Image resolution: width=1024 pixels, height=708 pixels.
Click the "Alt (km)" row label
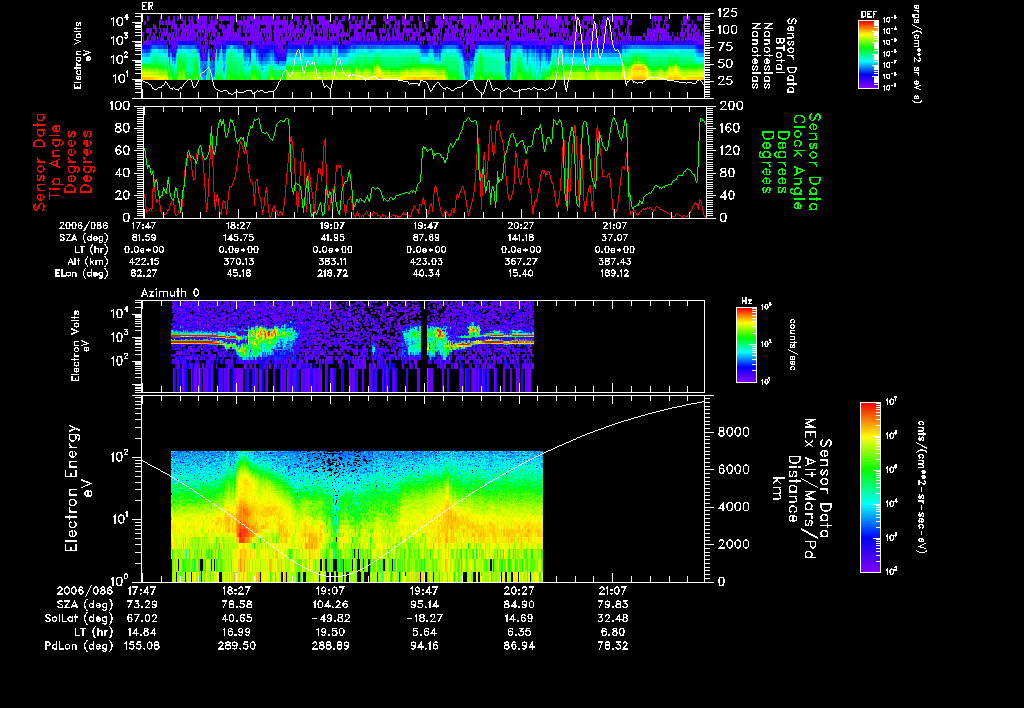click(89, 261)
